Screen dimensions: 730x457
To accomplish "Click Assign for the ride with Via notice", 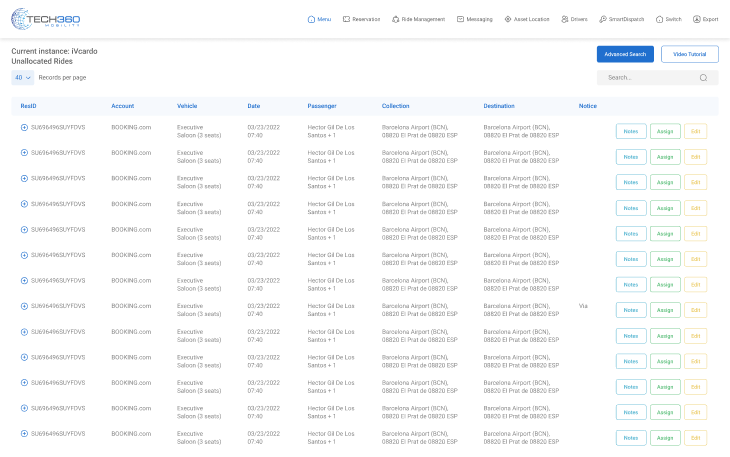I will tap(665, 310).
